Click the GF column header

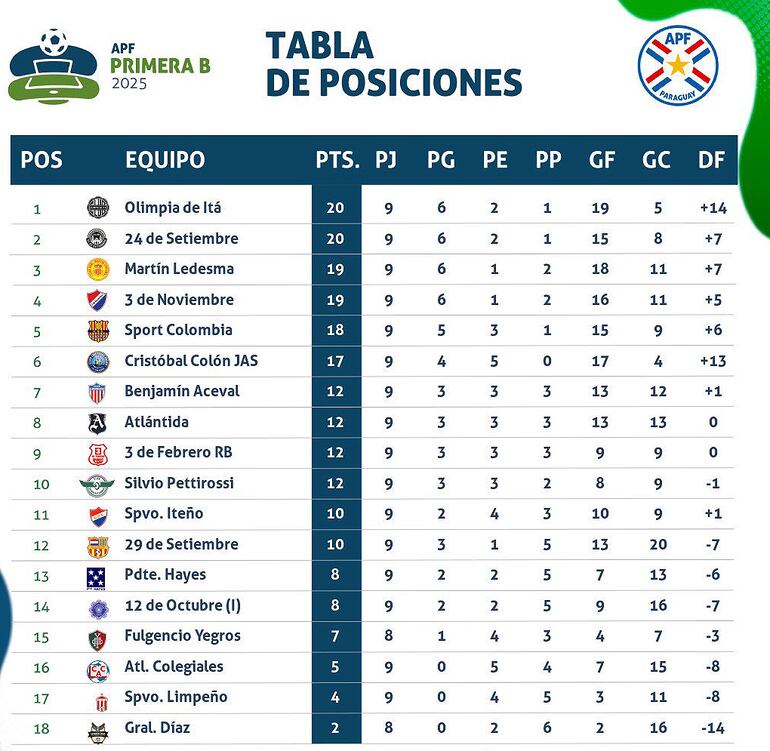coord(602,160)
